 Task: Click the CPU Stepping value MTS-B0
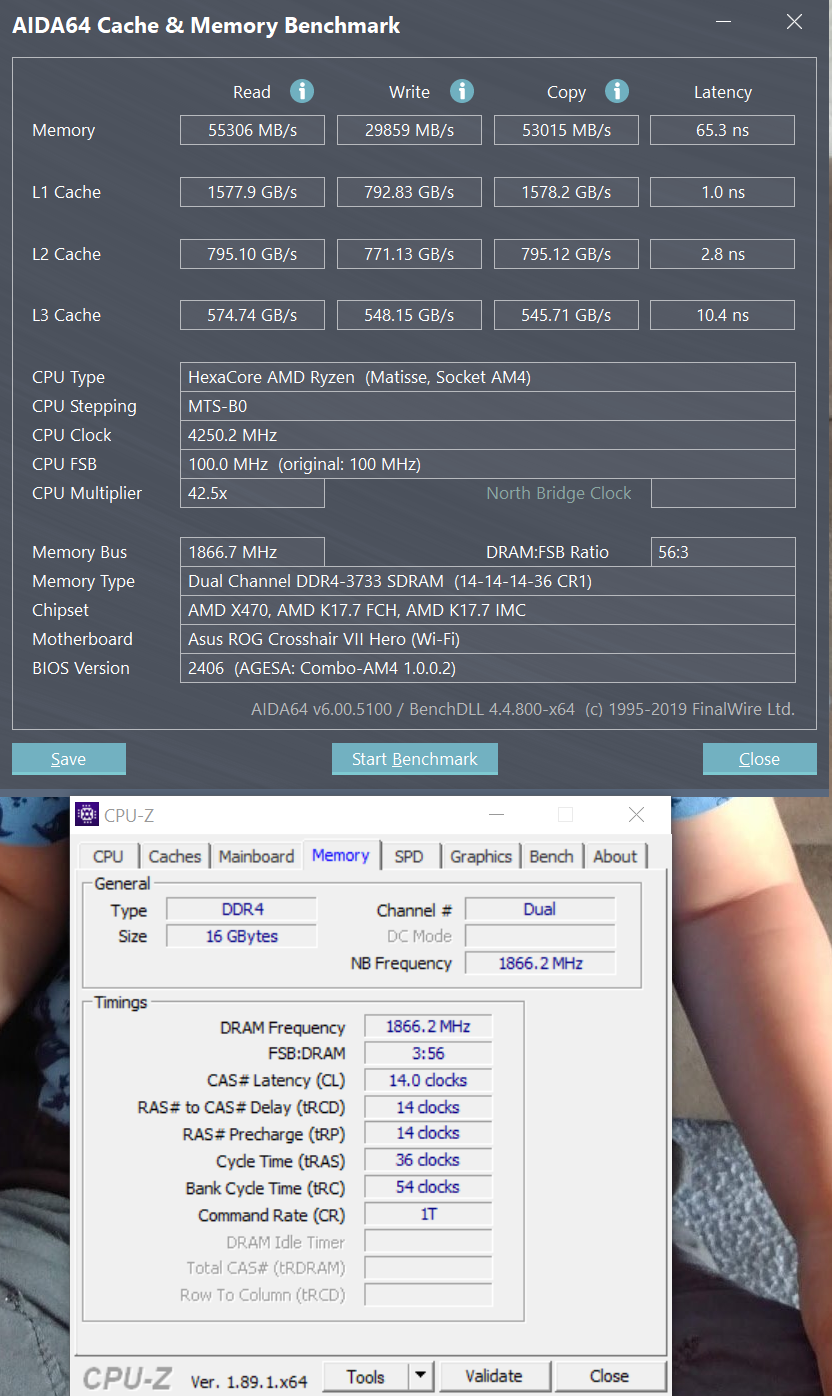pyautogui.click(x=488, y=406)
